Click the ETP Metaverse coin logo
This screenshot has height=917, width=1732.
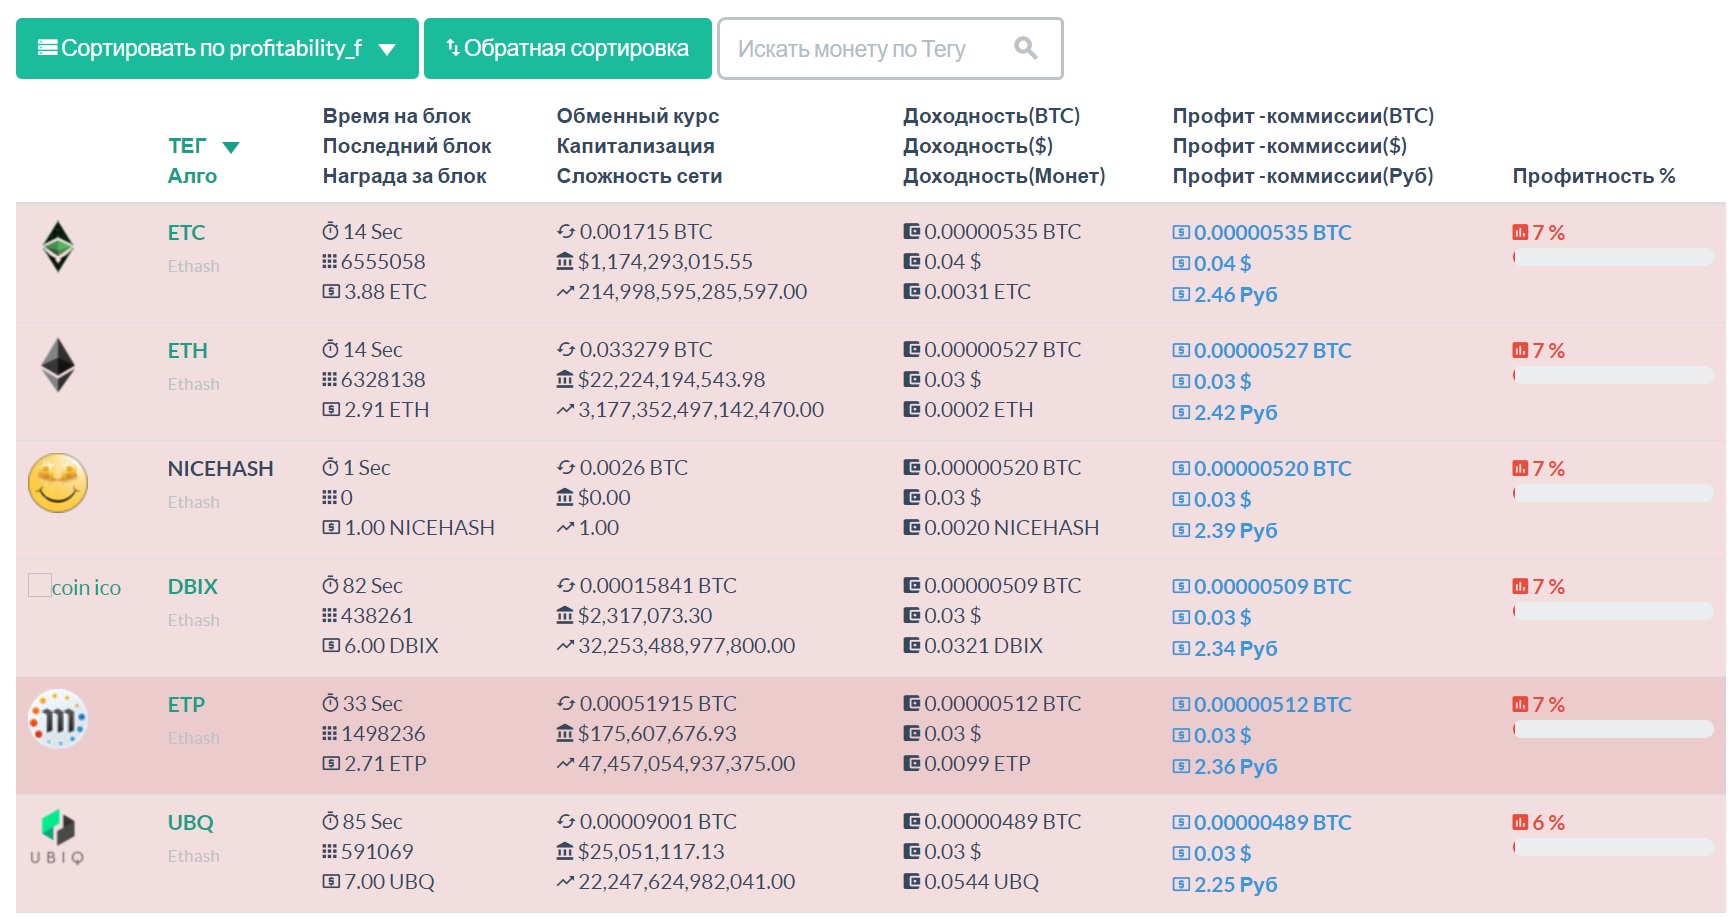(58, 718)
